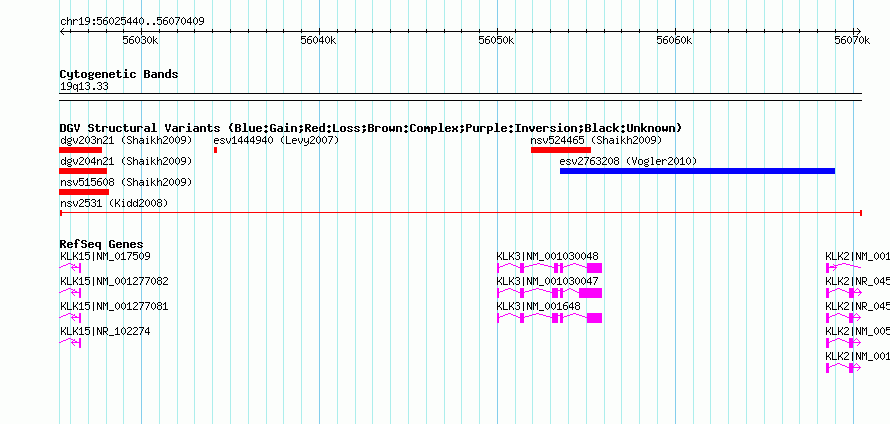Open KLK3|NM_001030048 gene label
Image resolution: width=890 pixels, height=424 pixels.
547,256
